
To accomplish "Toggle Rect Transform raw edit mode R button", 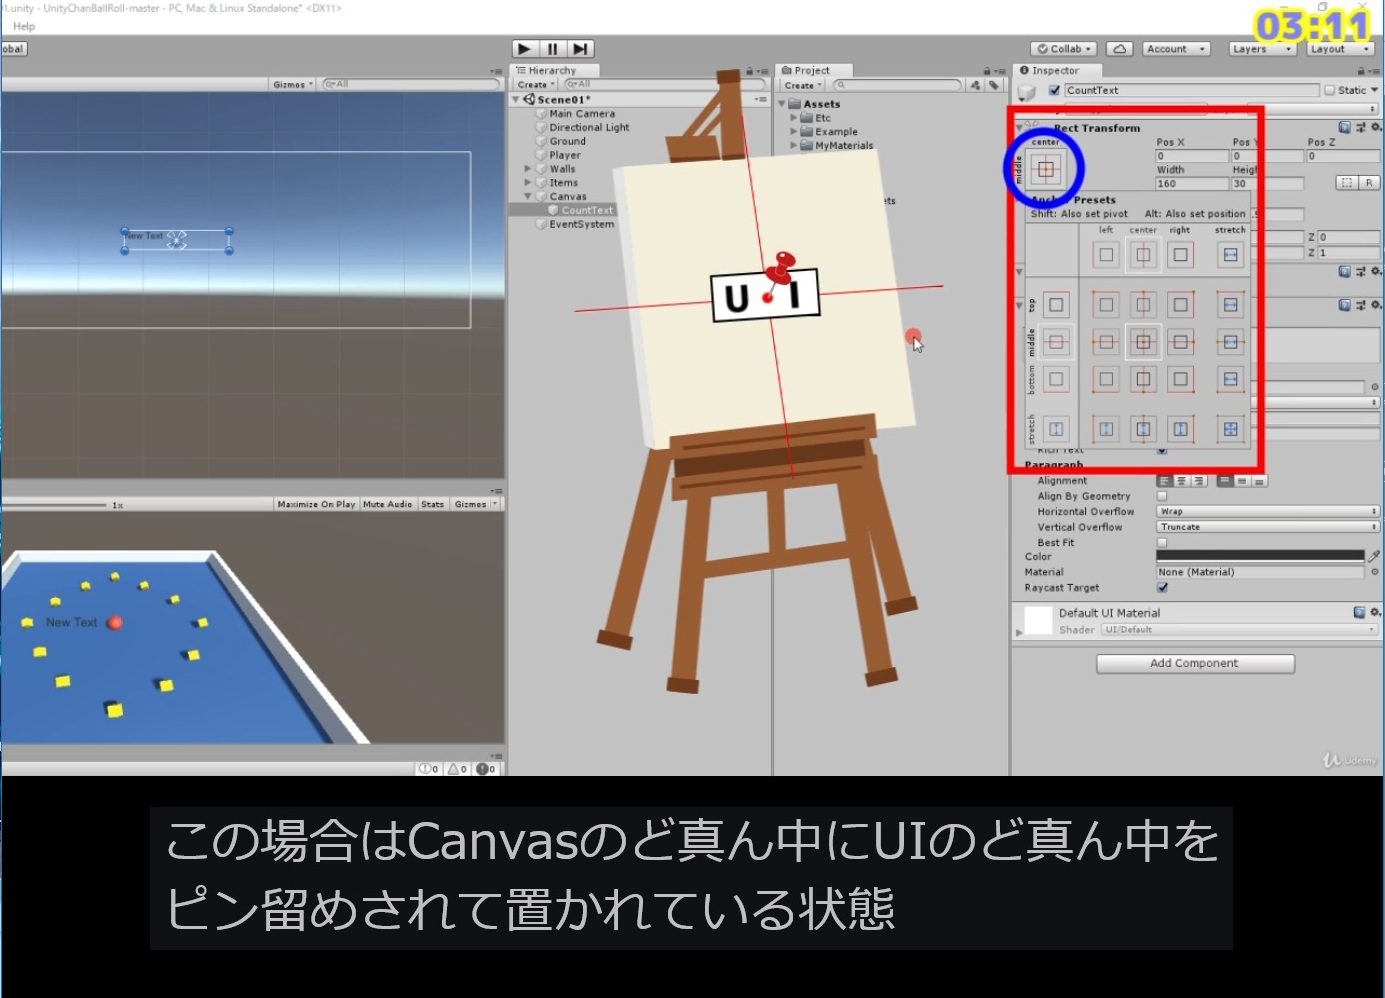I will point(1369,183).
